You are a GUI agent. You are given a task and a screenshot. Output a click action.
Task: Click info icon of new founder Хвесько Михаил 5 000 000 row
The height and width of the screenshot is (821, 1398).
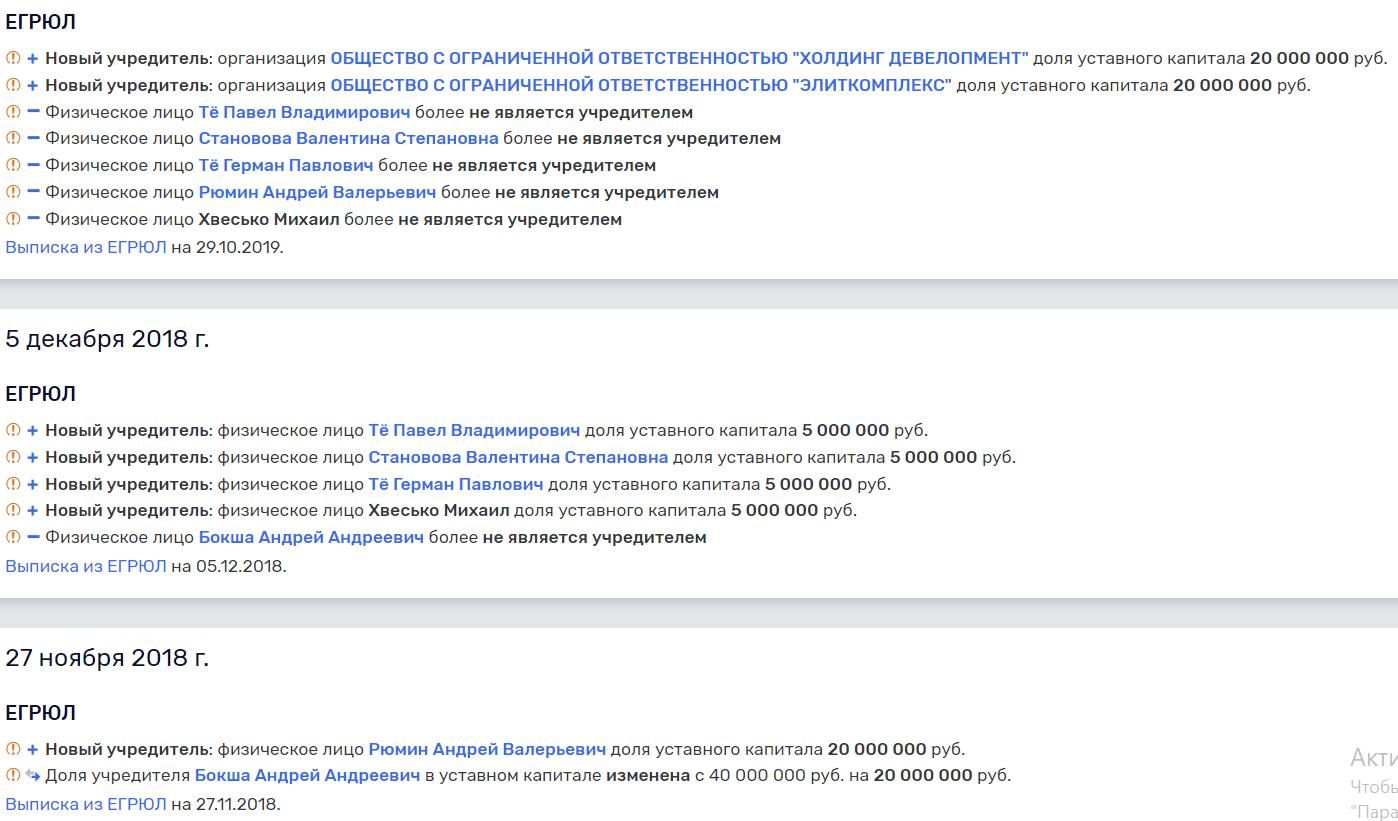13,511
